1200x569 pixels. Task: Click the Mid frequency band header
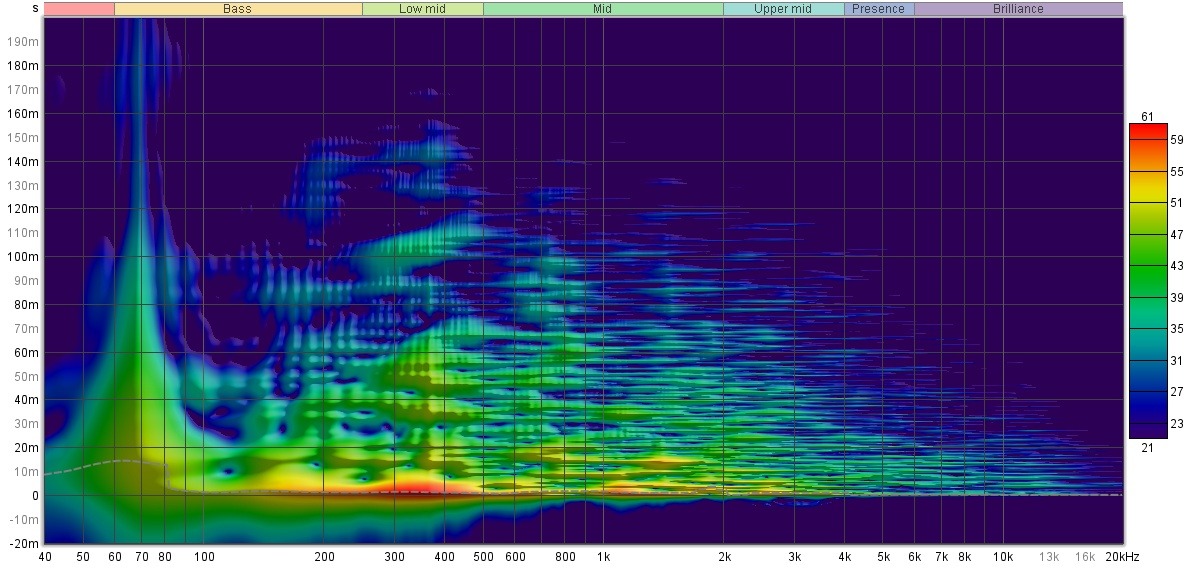(x=603, y=9)
